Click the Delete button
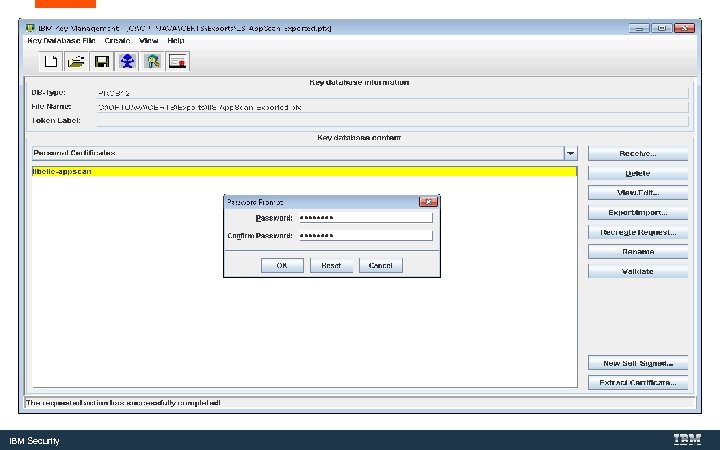Image resolution: width=720 pixels, height=450 pixels. pos(638,174)
